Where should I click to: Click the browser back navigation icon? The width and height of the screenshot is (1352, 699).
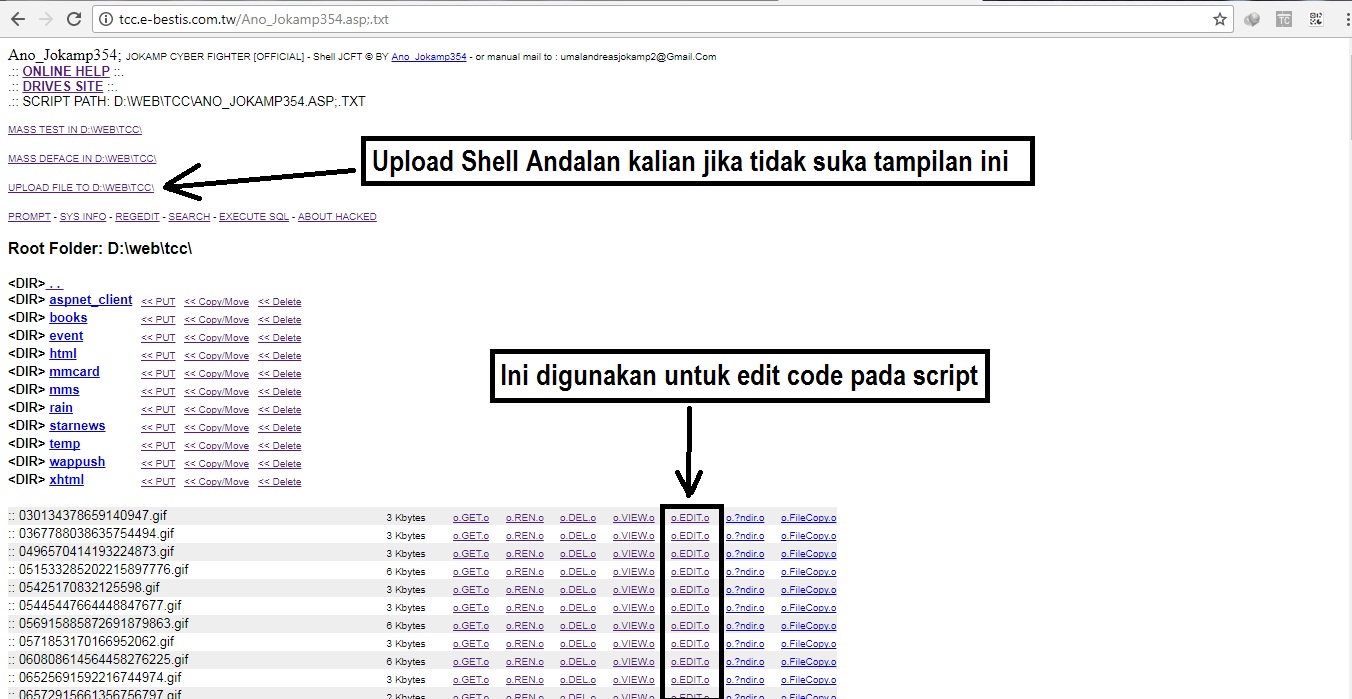16,18
